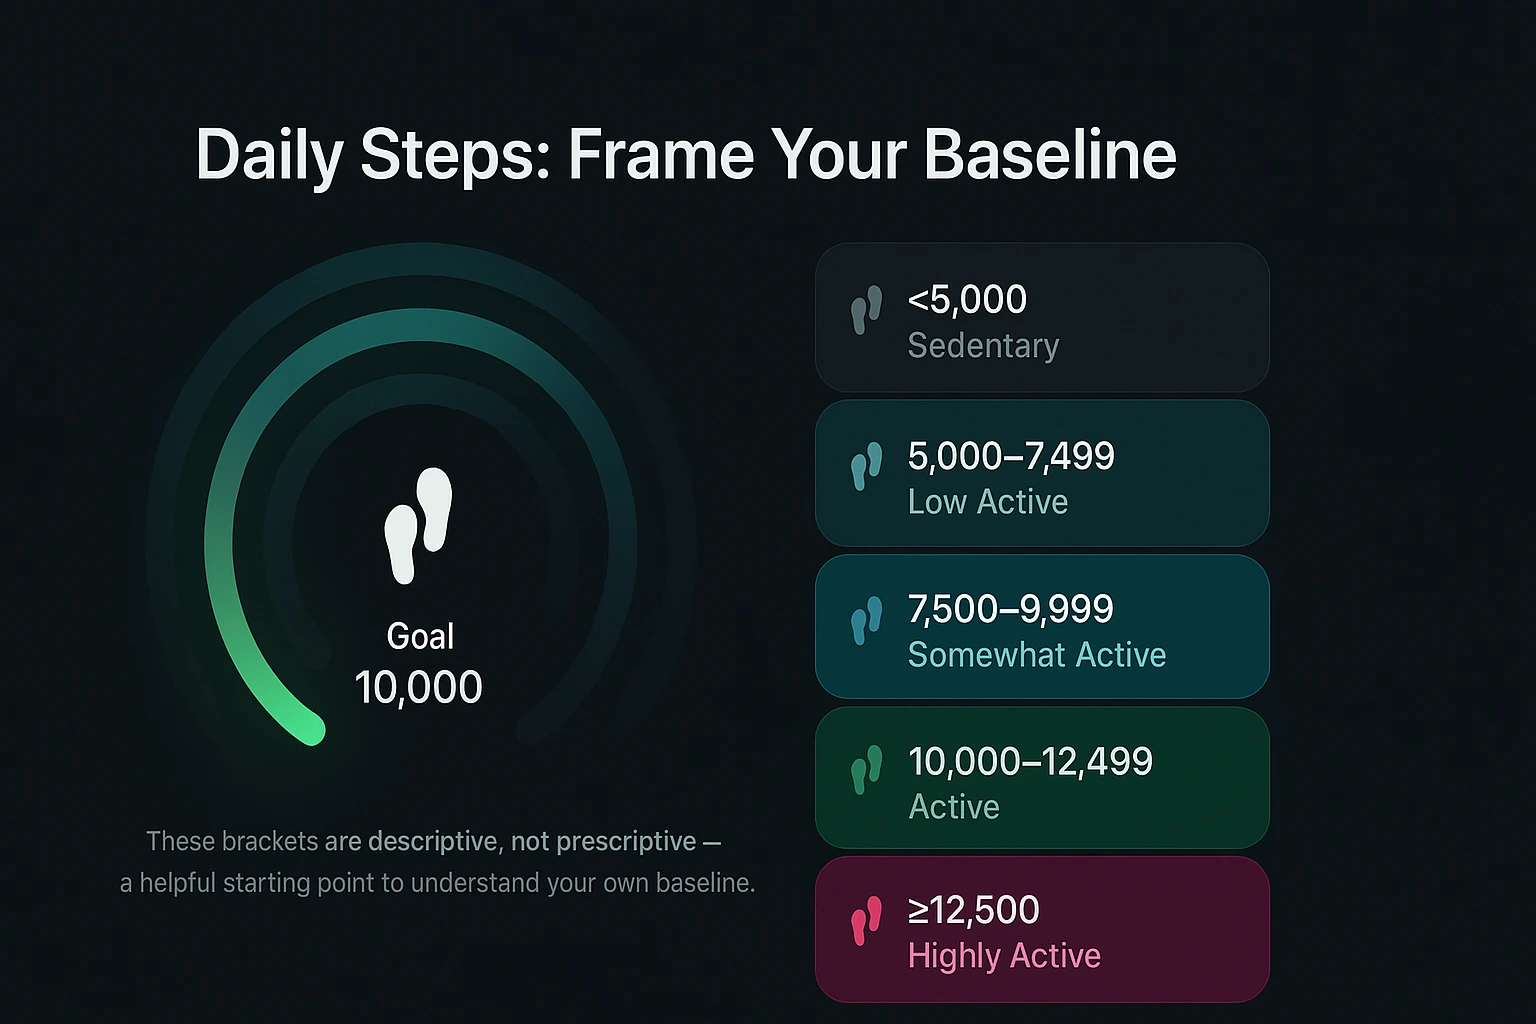
Task: Click the "Low Active" label
Action: pos(988,502)
